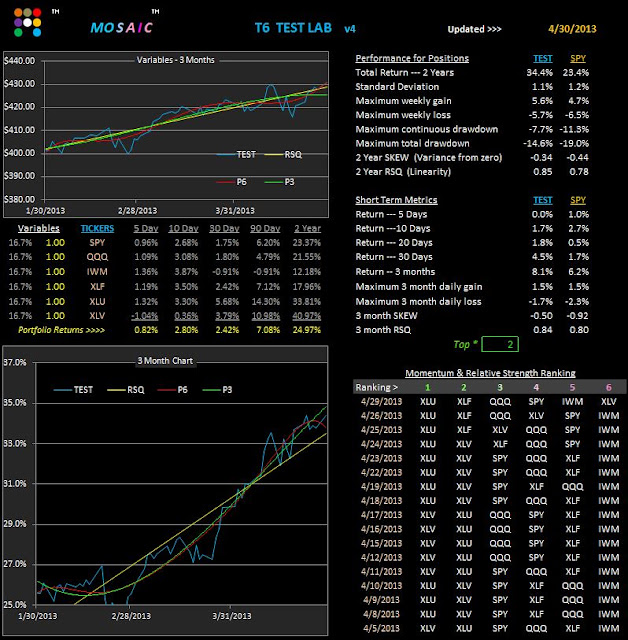
Task: Select the T6 TEST LAB heading
Action: (293, 28)
